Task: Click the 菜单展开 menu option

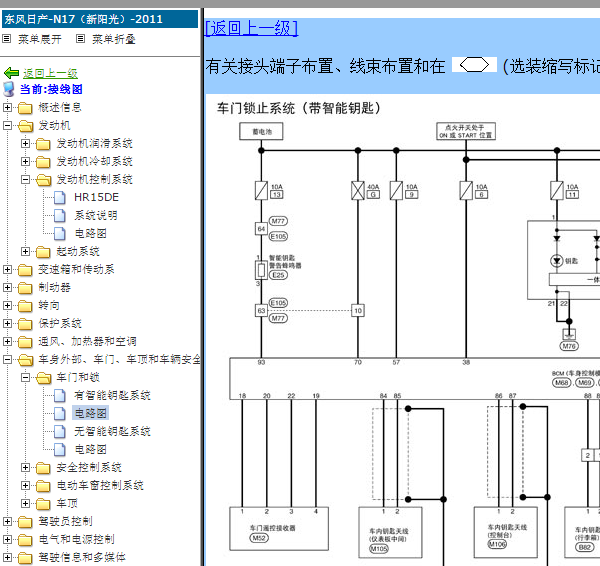Action: click(40, 39)
